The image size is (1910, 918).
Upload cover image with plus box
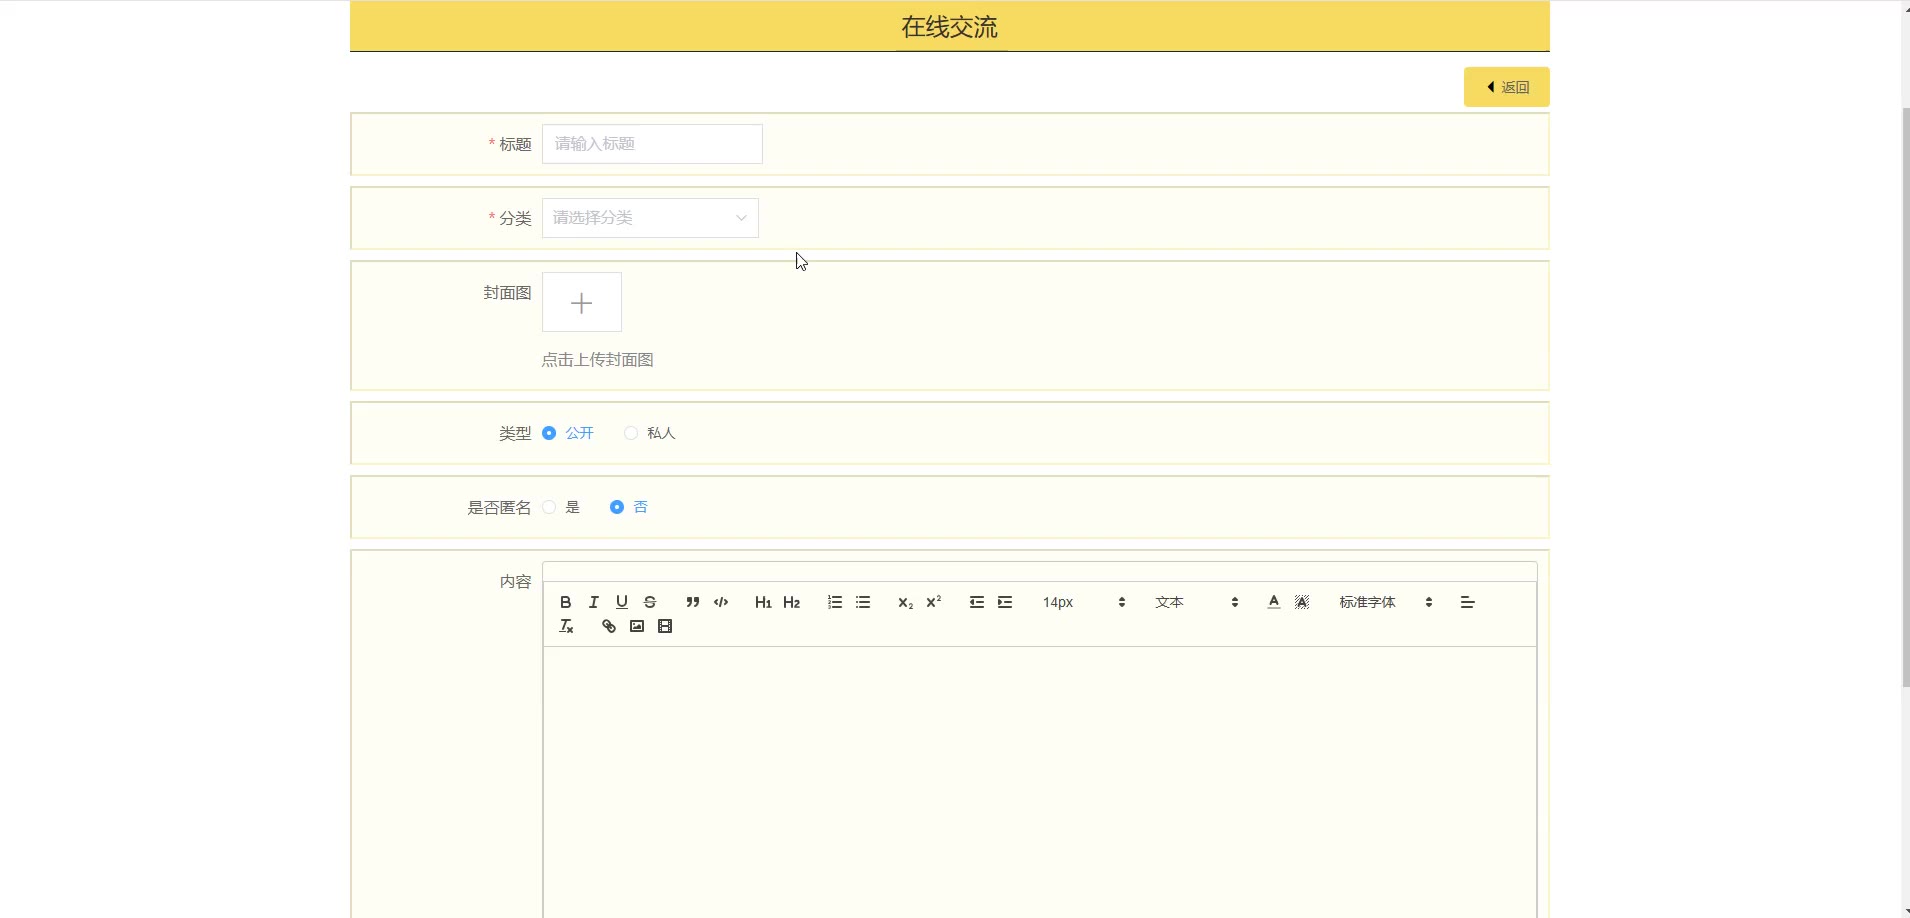pyautogui.click(x=582, y=302)
